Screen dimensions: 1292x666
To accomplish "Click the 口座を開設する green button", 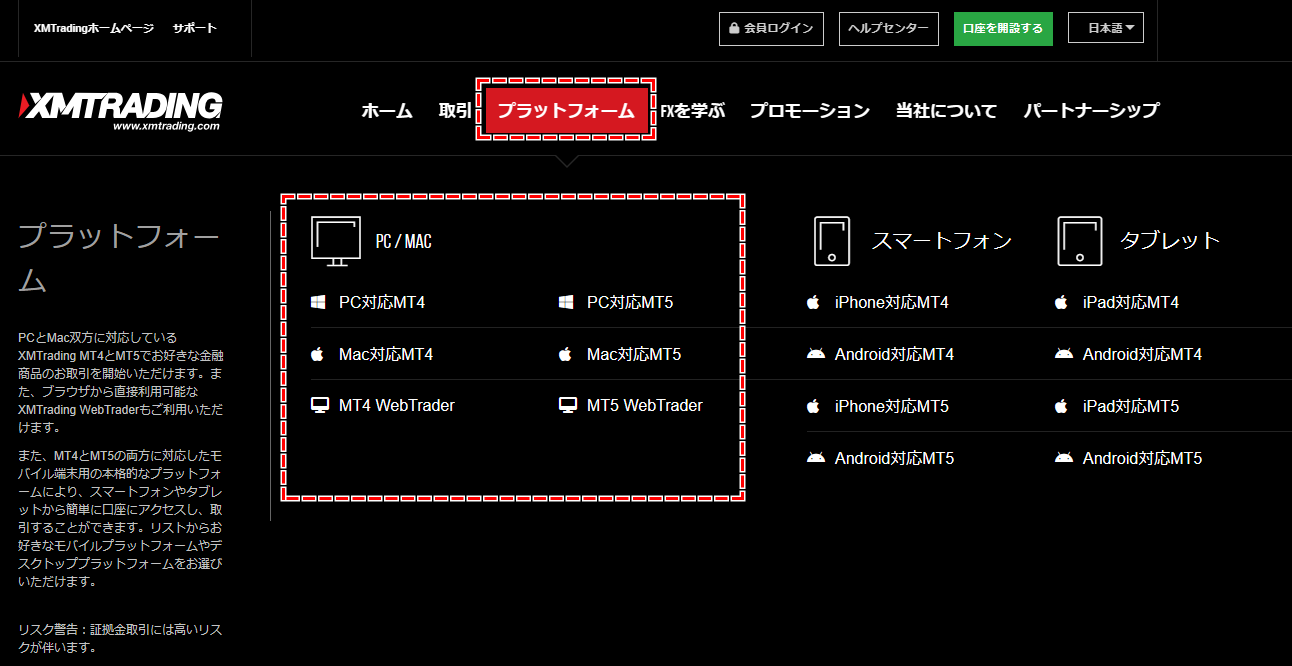I will pos(1003,27).
